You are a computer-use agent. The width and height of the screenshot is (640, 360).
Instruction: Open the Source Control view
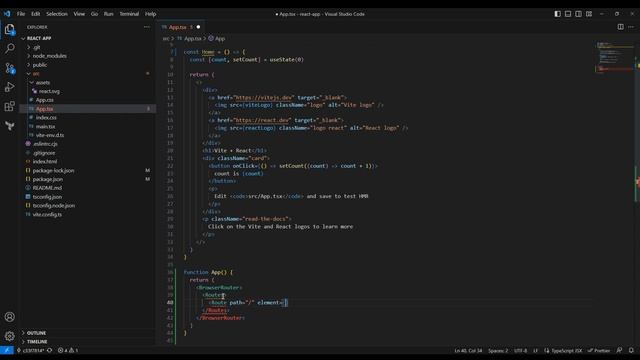(10, 68)
